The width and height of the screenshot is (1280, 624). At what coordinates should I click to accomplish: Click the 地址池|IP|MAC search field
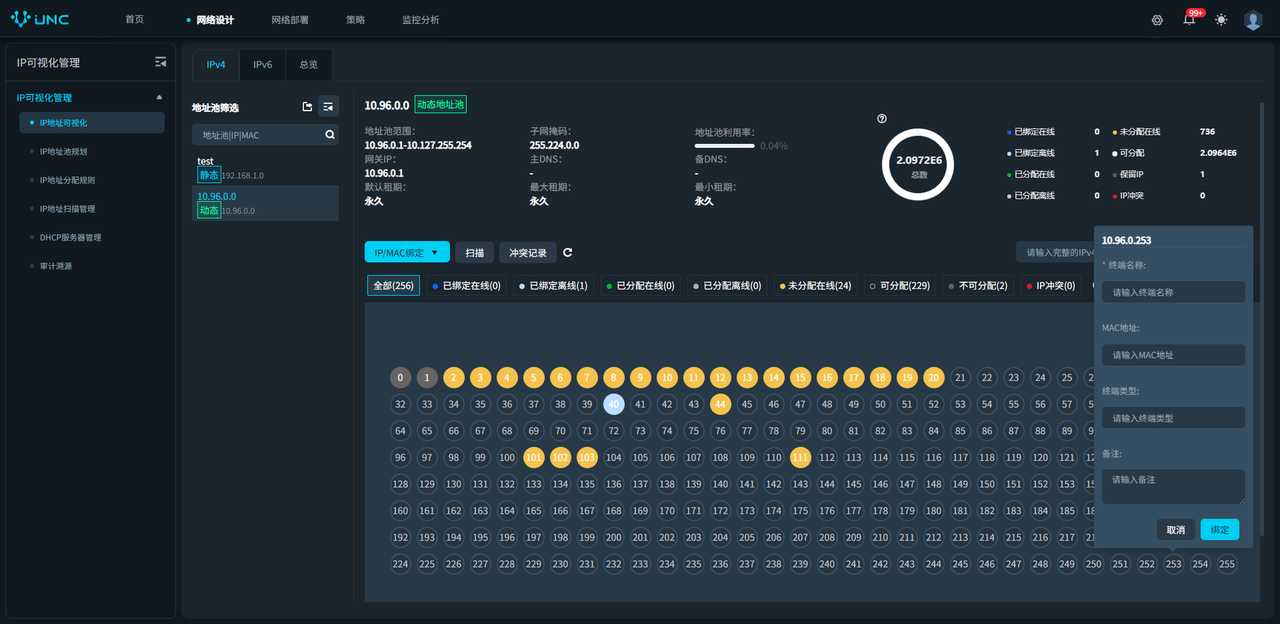[x=265, y=135]
